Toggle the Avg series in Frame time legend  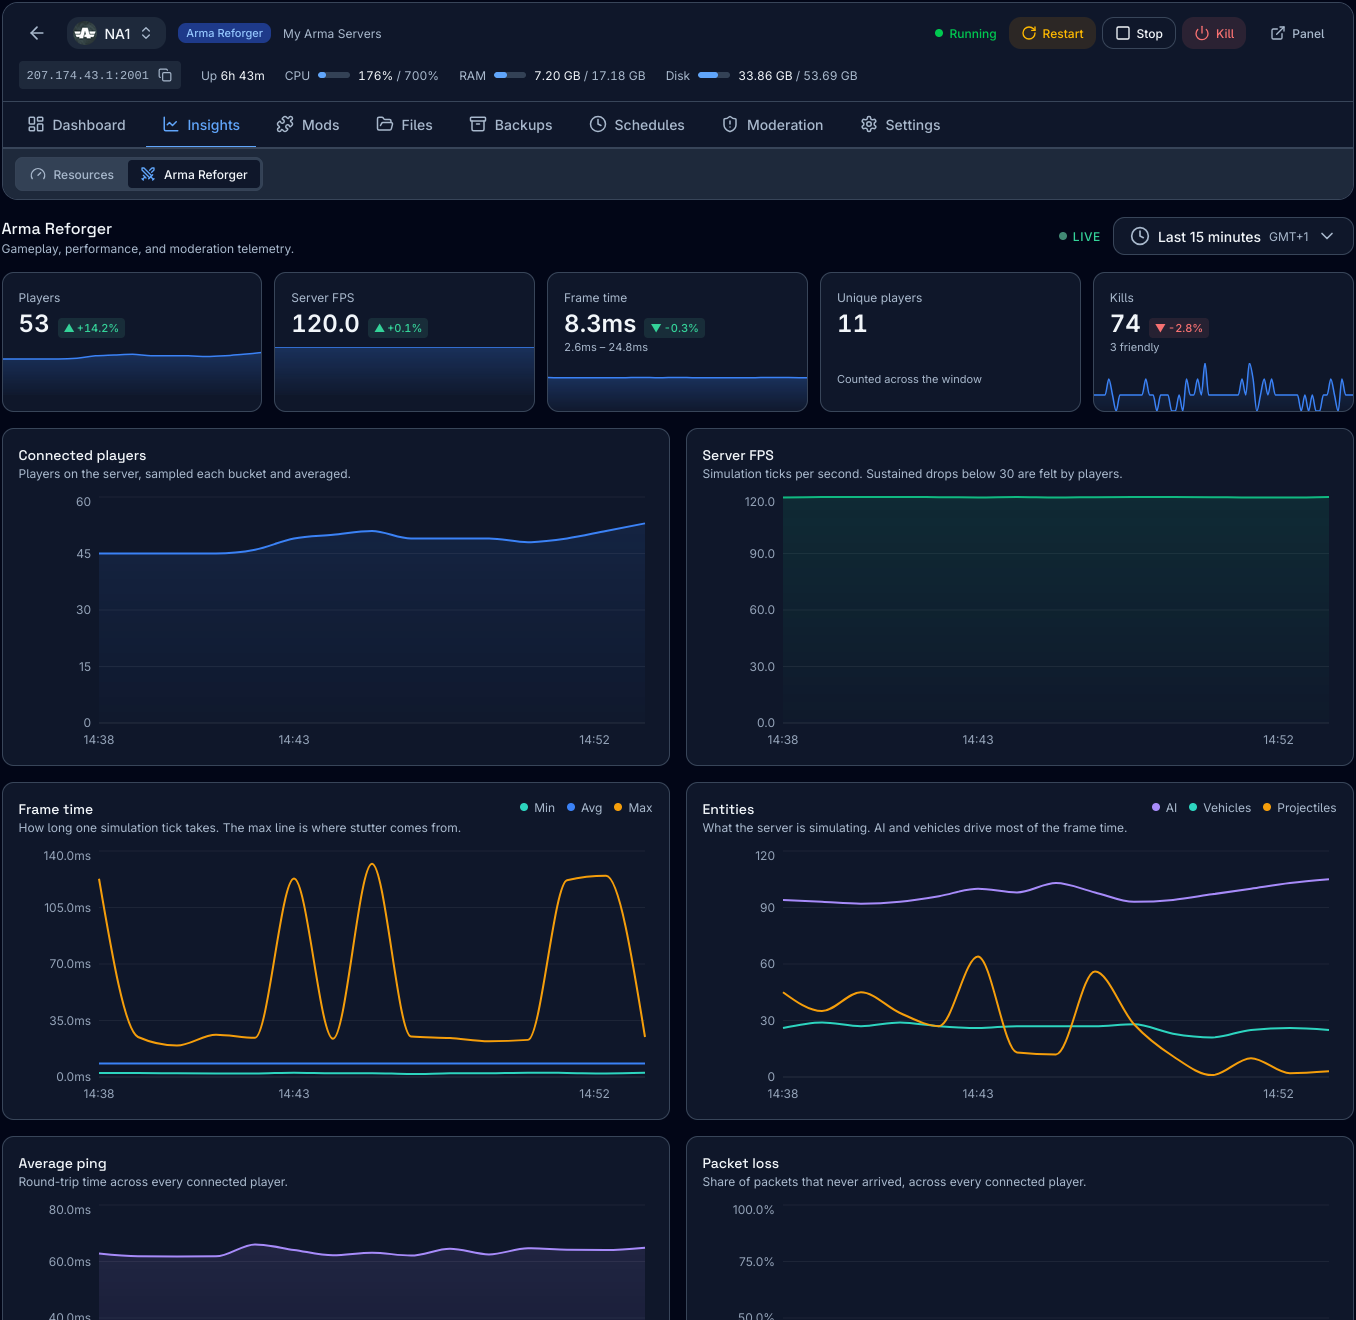coord(584,808)
